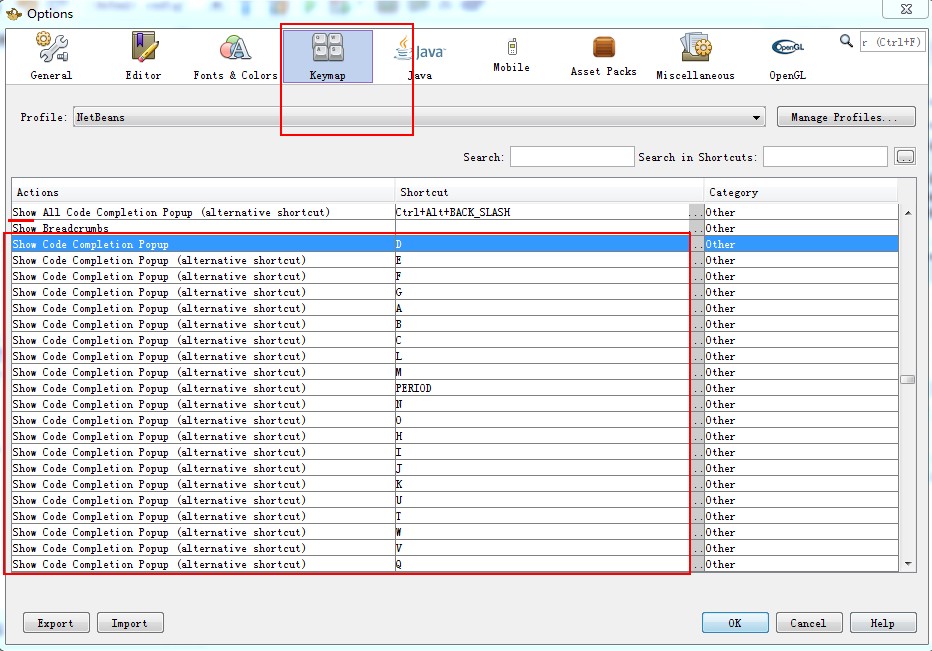Viewport: 932px width, 651px height.
Task: Click the shortcut cell showing L
Action: tap(541, 356)
